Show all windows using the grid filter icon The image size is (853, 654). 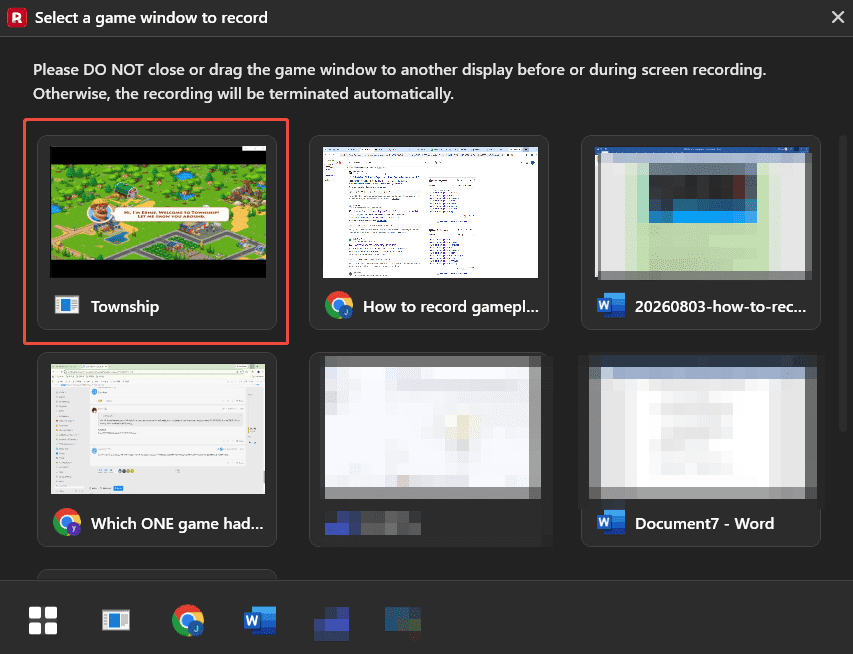coord(43,621)
